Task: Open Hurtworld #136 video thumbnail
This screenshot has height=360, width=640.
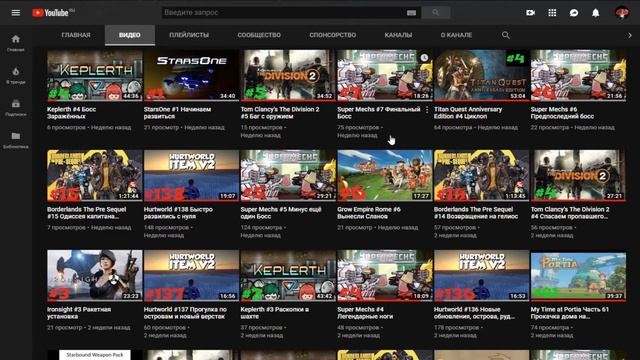Action: [x=482, y=276]
